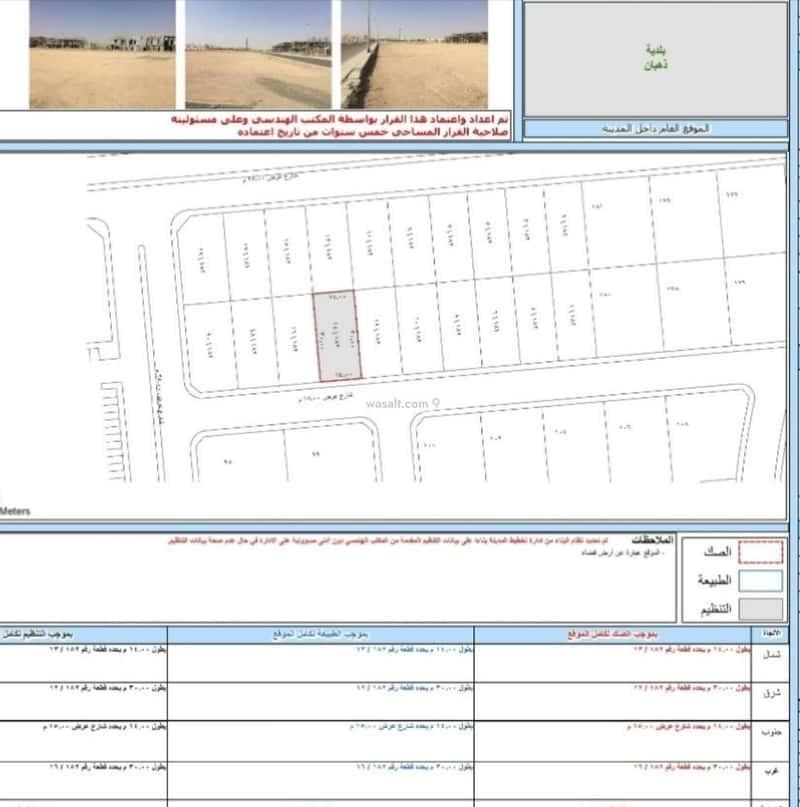This screenshot has height=807, width=800.
Task: Open the left site photo thumbnail
Action: [102, 54]
